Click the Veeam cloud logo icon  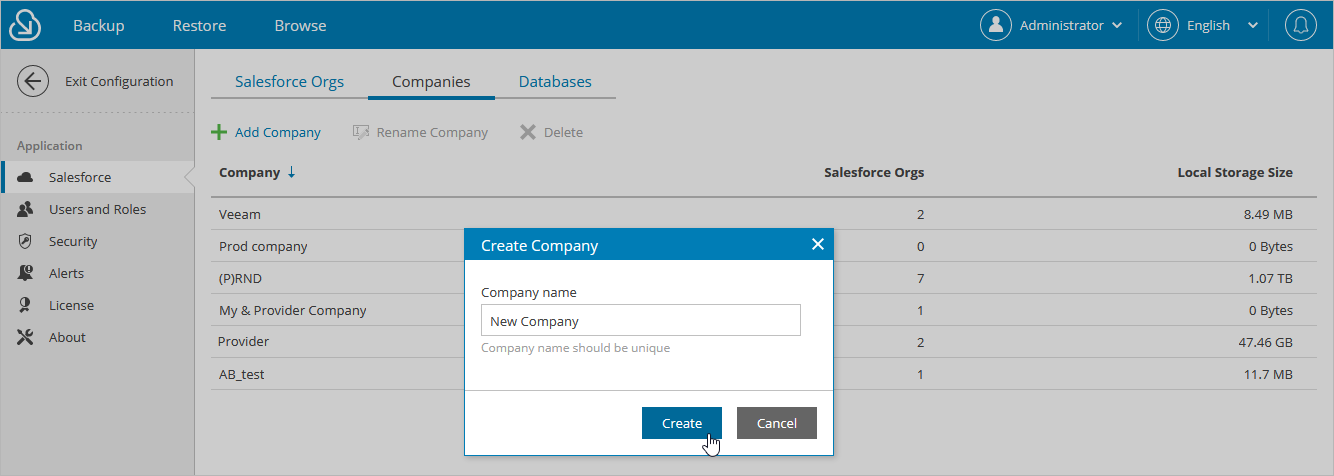coord(25,25)
